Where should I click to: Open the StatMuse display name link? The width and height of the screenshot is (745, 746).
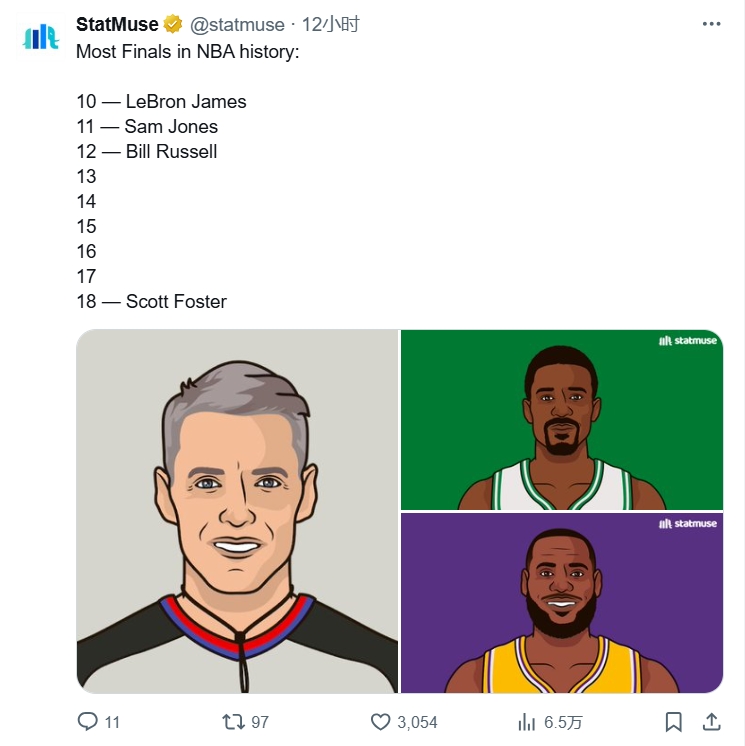pyautogui.click(x=117, y=25)
